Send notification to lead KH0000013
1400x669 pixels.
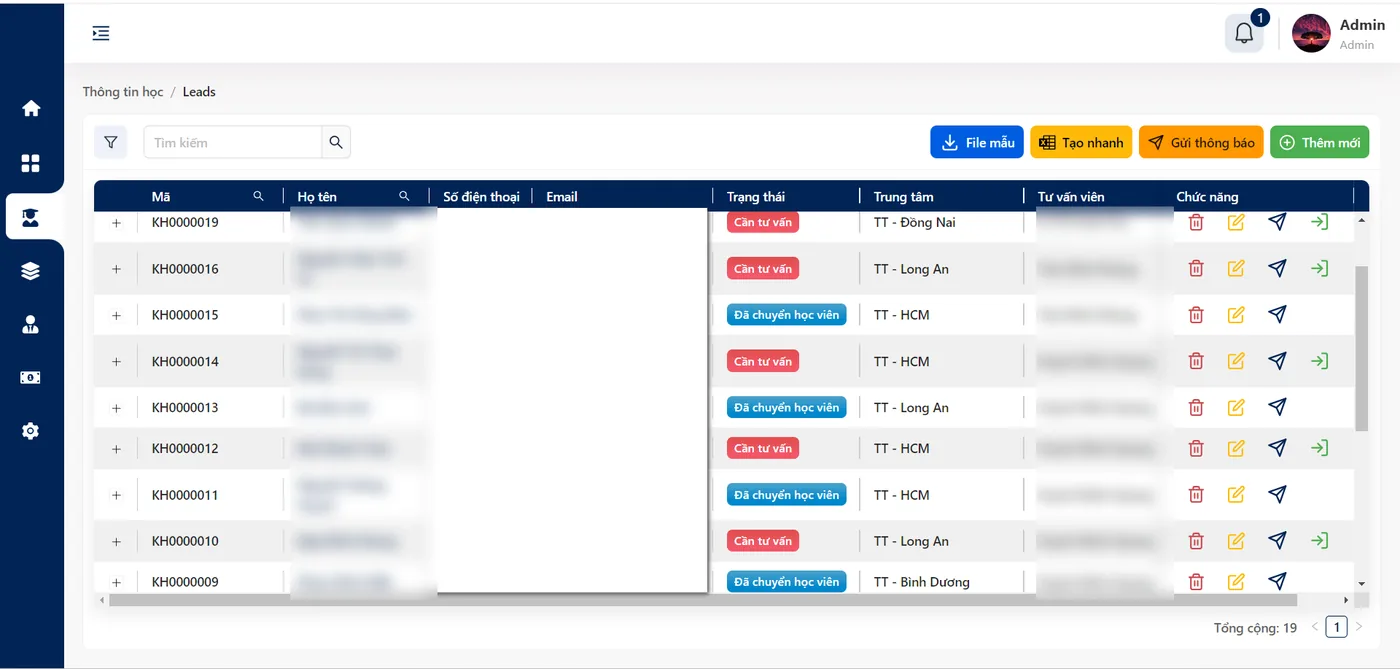(1277, 407)
